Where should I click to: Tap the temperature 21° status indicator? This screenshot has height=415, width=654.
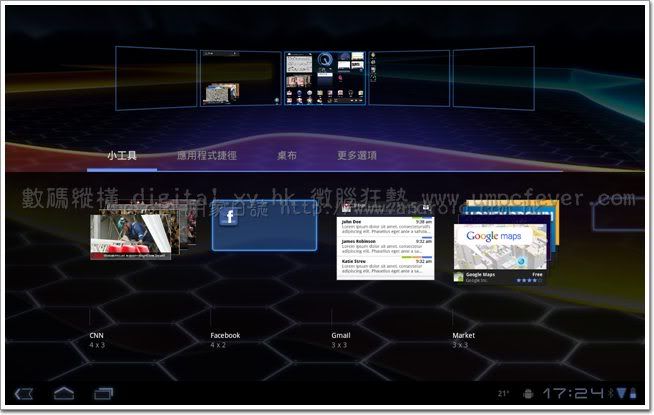[x=503, y=393]
